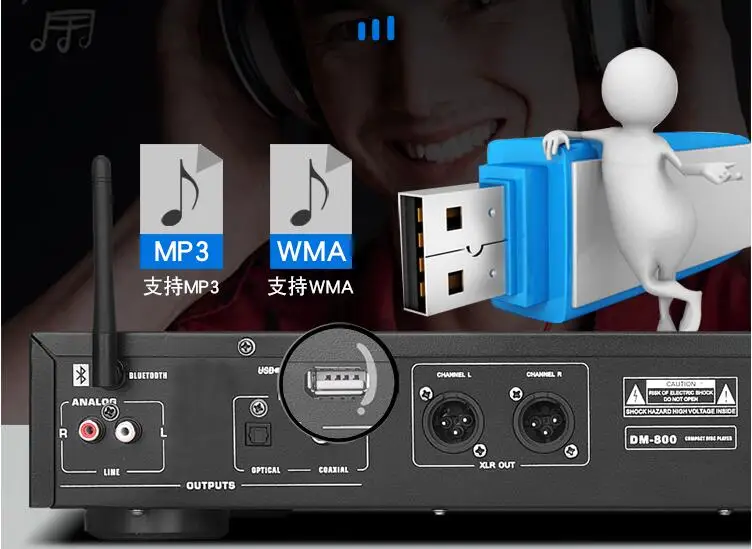The width and height of the screenshot is (752, 549).
Task: Click the COAXIAL label
Action: click(x=333, y=470)
